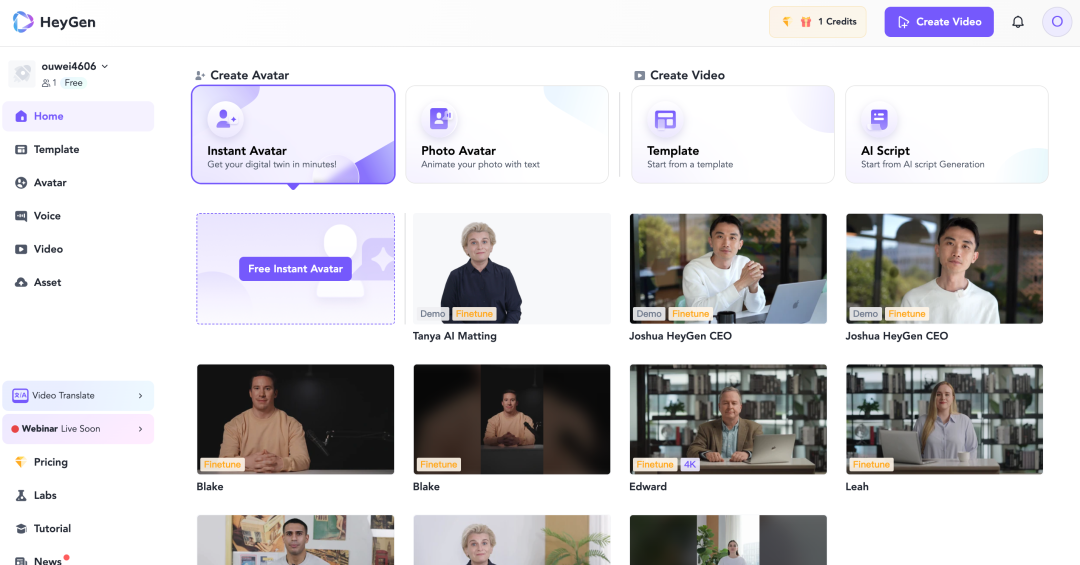Click the Demo badge on Tanya AI Matting
This screenshot has width=1080, height=565.
point(433,314)
